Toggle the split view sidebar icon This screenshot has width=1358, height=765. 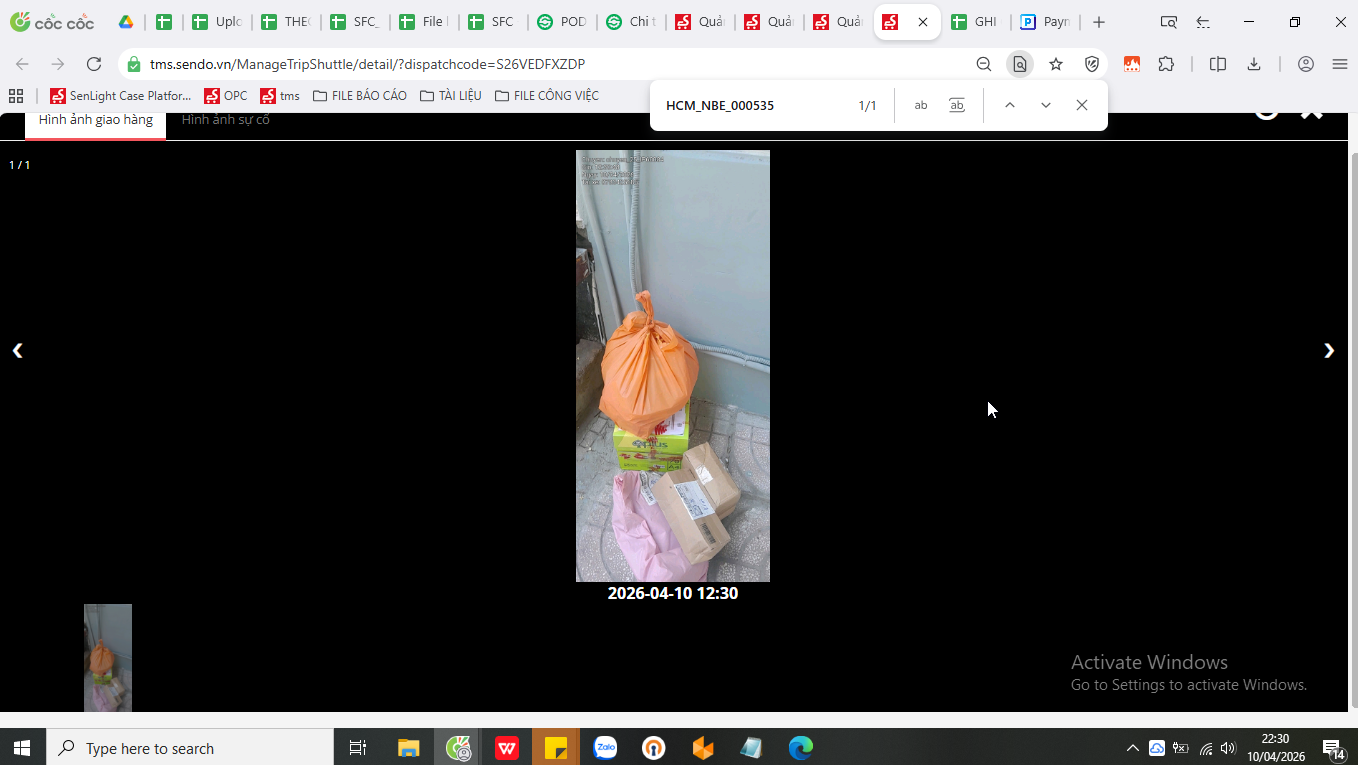point(1218,64)
